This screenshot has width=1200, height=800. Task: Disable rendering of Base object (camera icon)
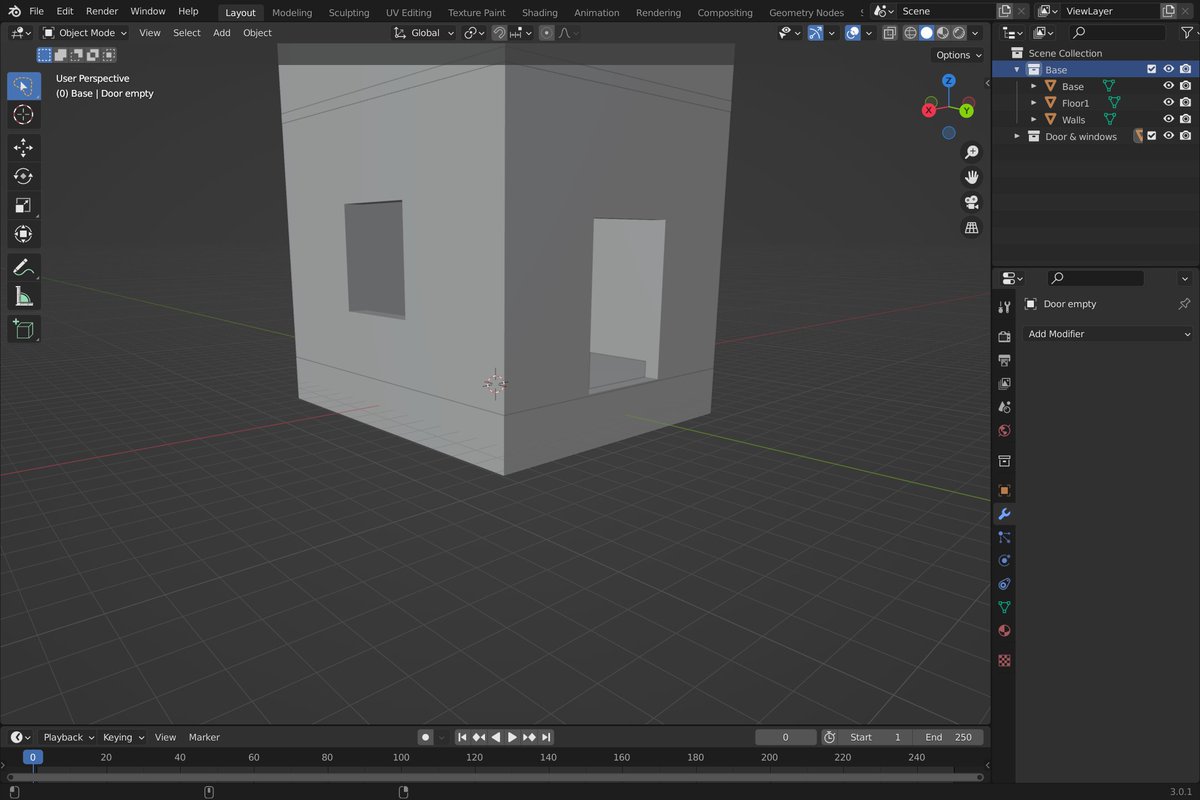[1185, 87]
